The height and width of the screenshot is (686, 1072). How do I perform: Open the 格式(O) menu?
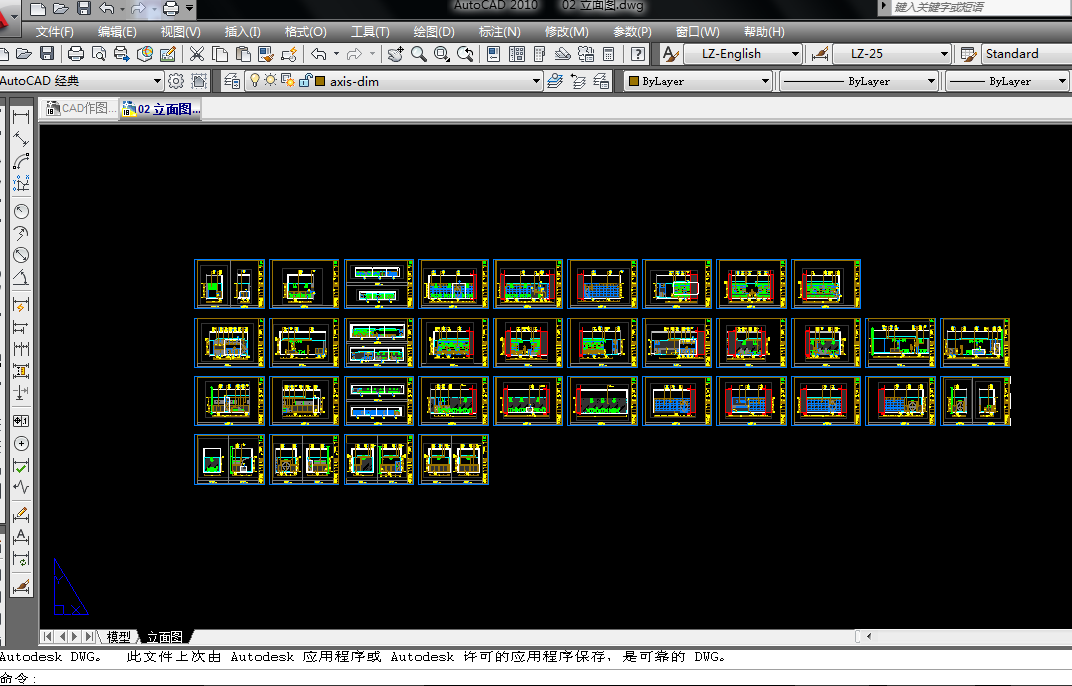(x=306, y=32)
